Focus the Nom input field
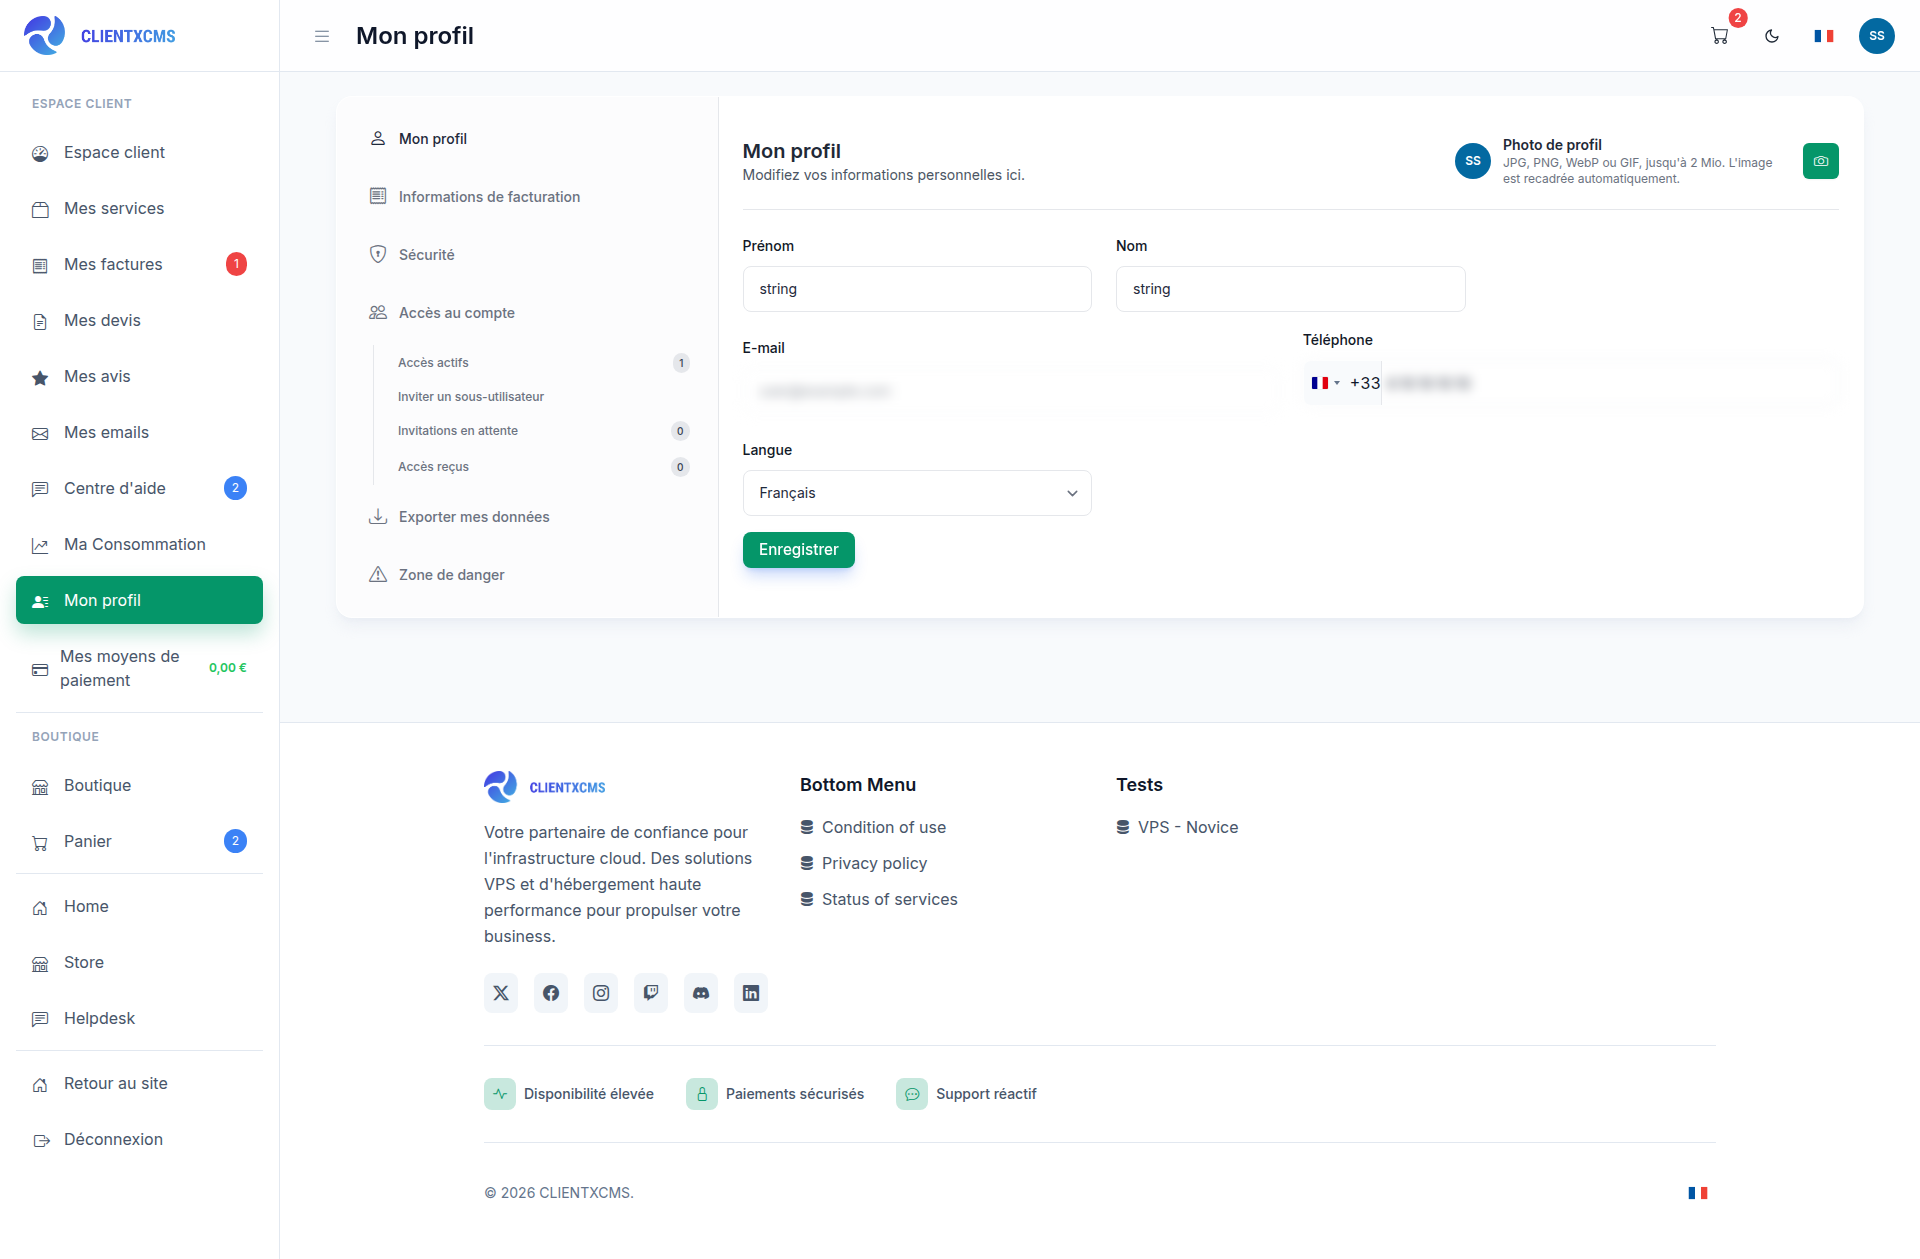1920x1259 pixels. (1290, 289)
